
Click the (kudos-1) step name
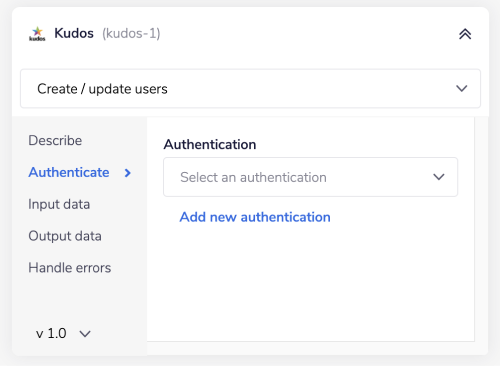[x=131, y=34]
